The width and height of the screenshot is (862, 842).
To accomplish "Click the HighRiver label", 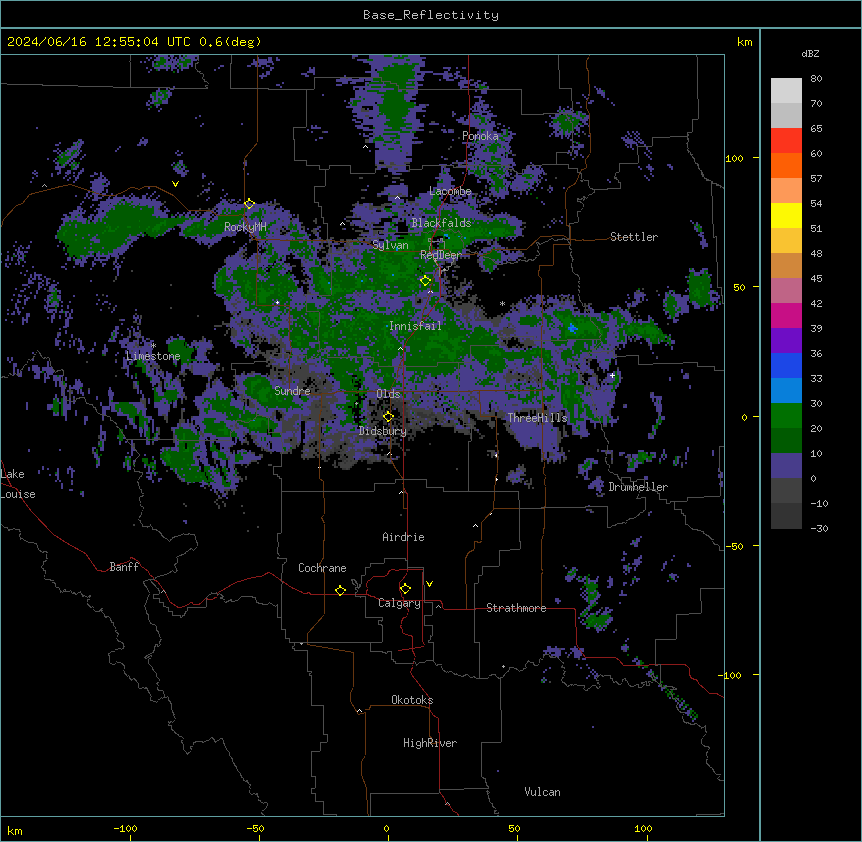I will click(430, 743).
